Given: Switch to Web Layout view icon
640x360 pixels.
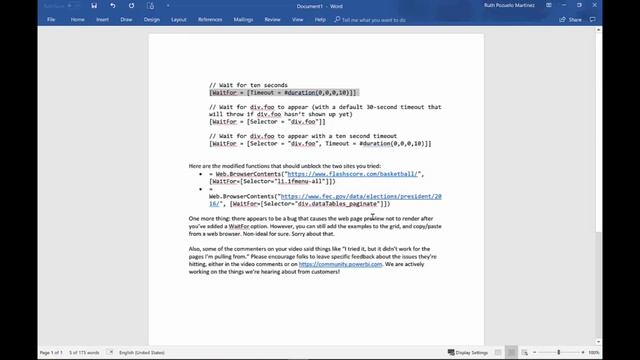Looking at the screenshot, I should coord(524,352).
